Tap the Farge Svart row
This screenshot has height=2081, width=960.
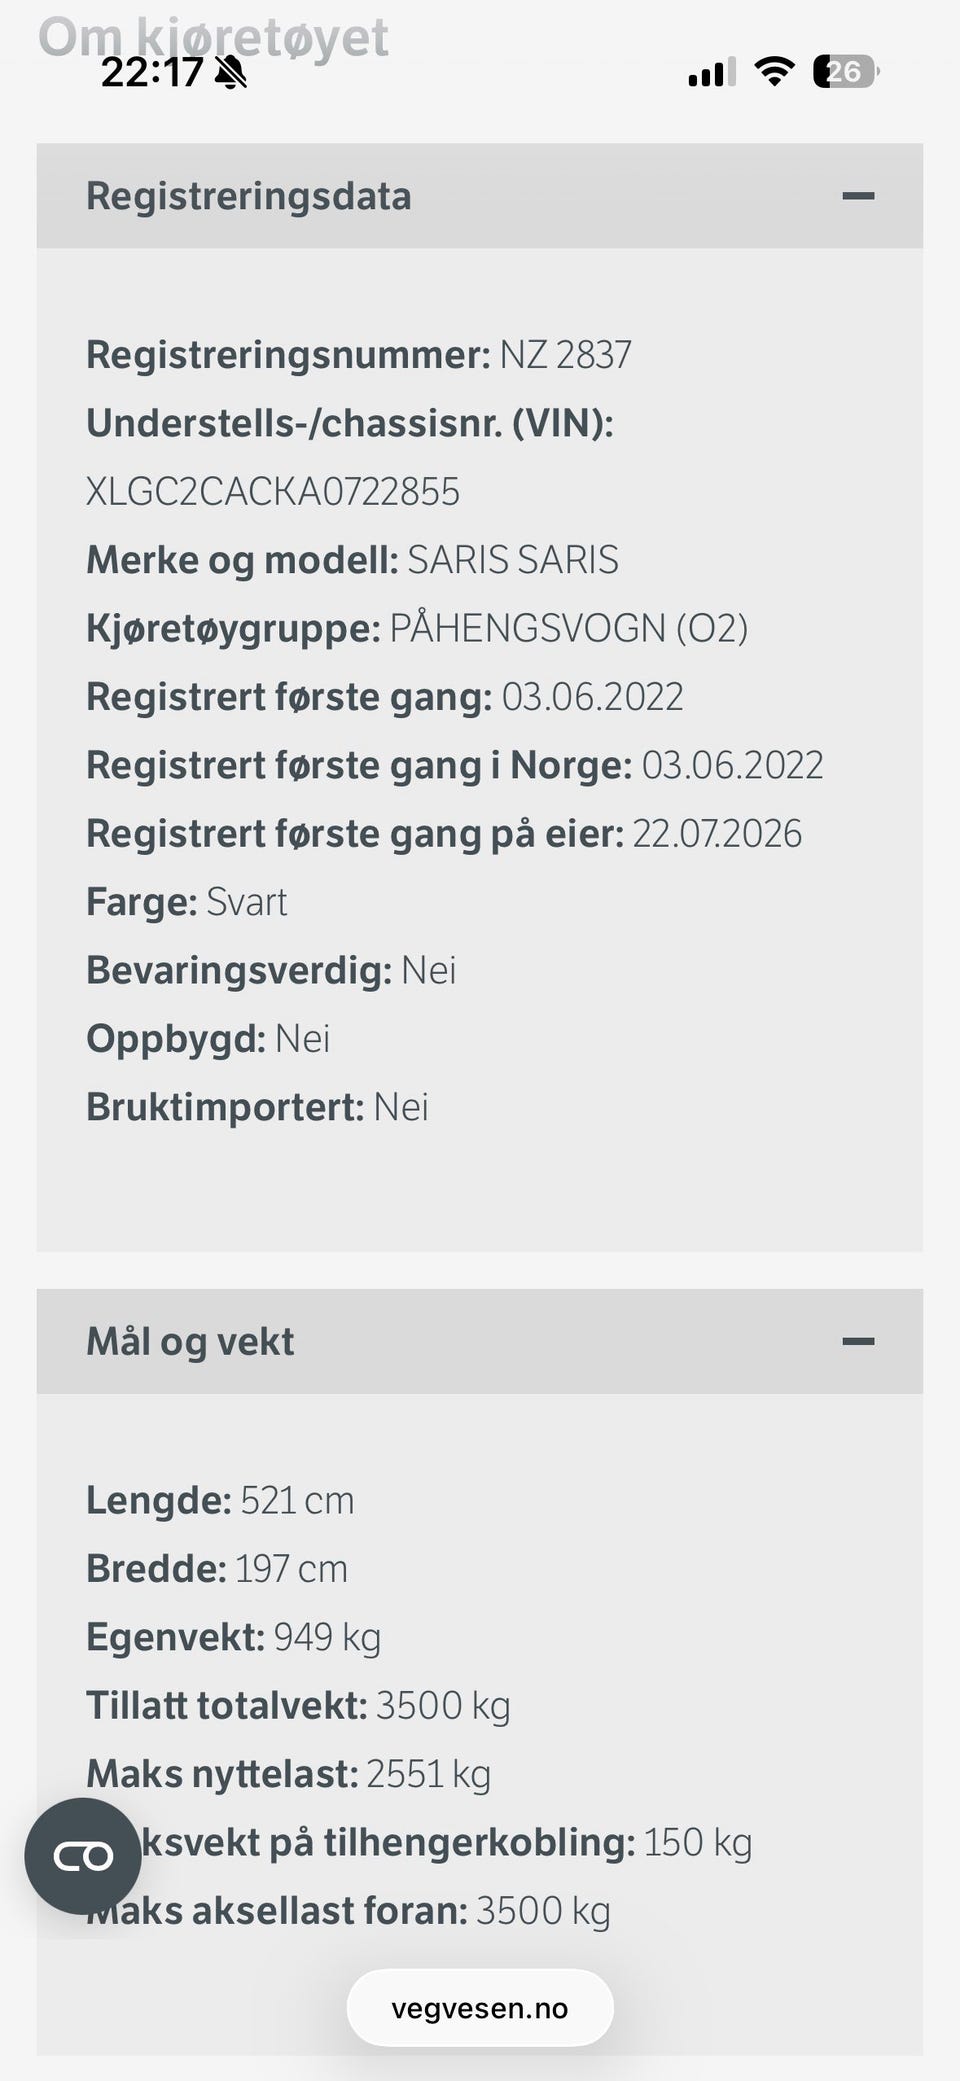[x=187, y=902]
